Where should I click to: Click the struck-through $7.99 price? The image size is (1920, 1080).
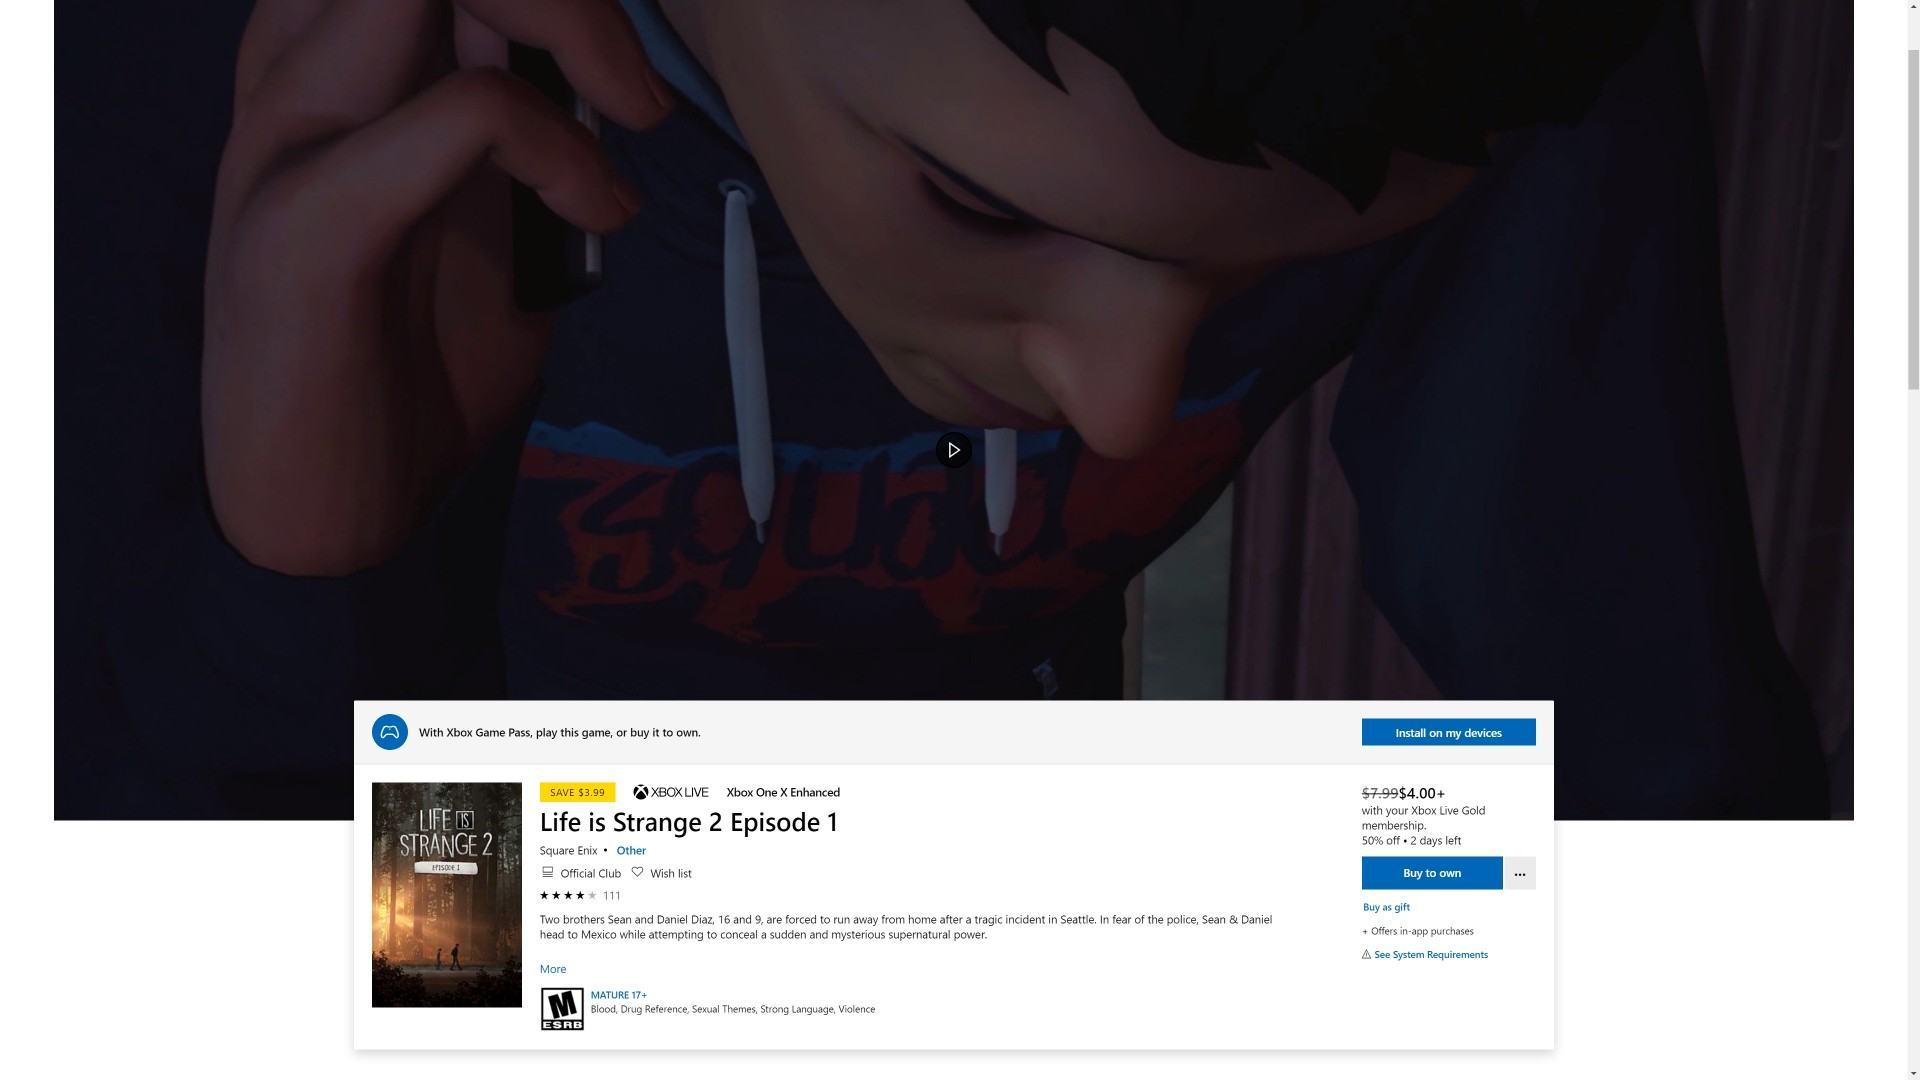click(x=1380, y=793)
